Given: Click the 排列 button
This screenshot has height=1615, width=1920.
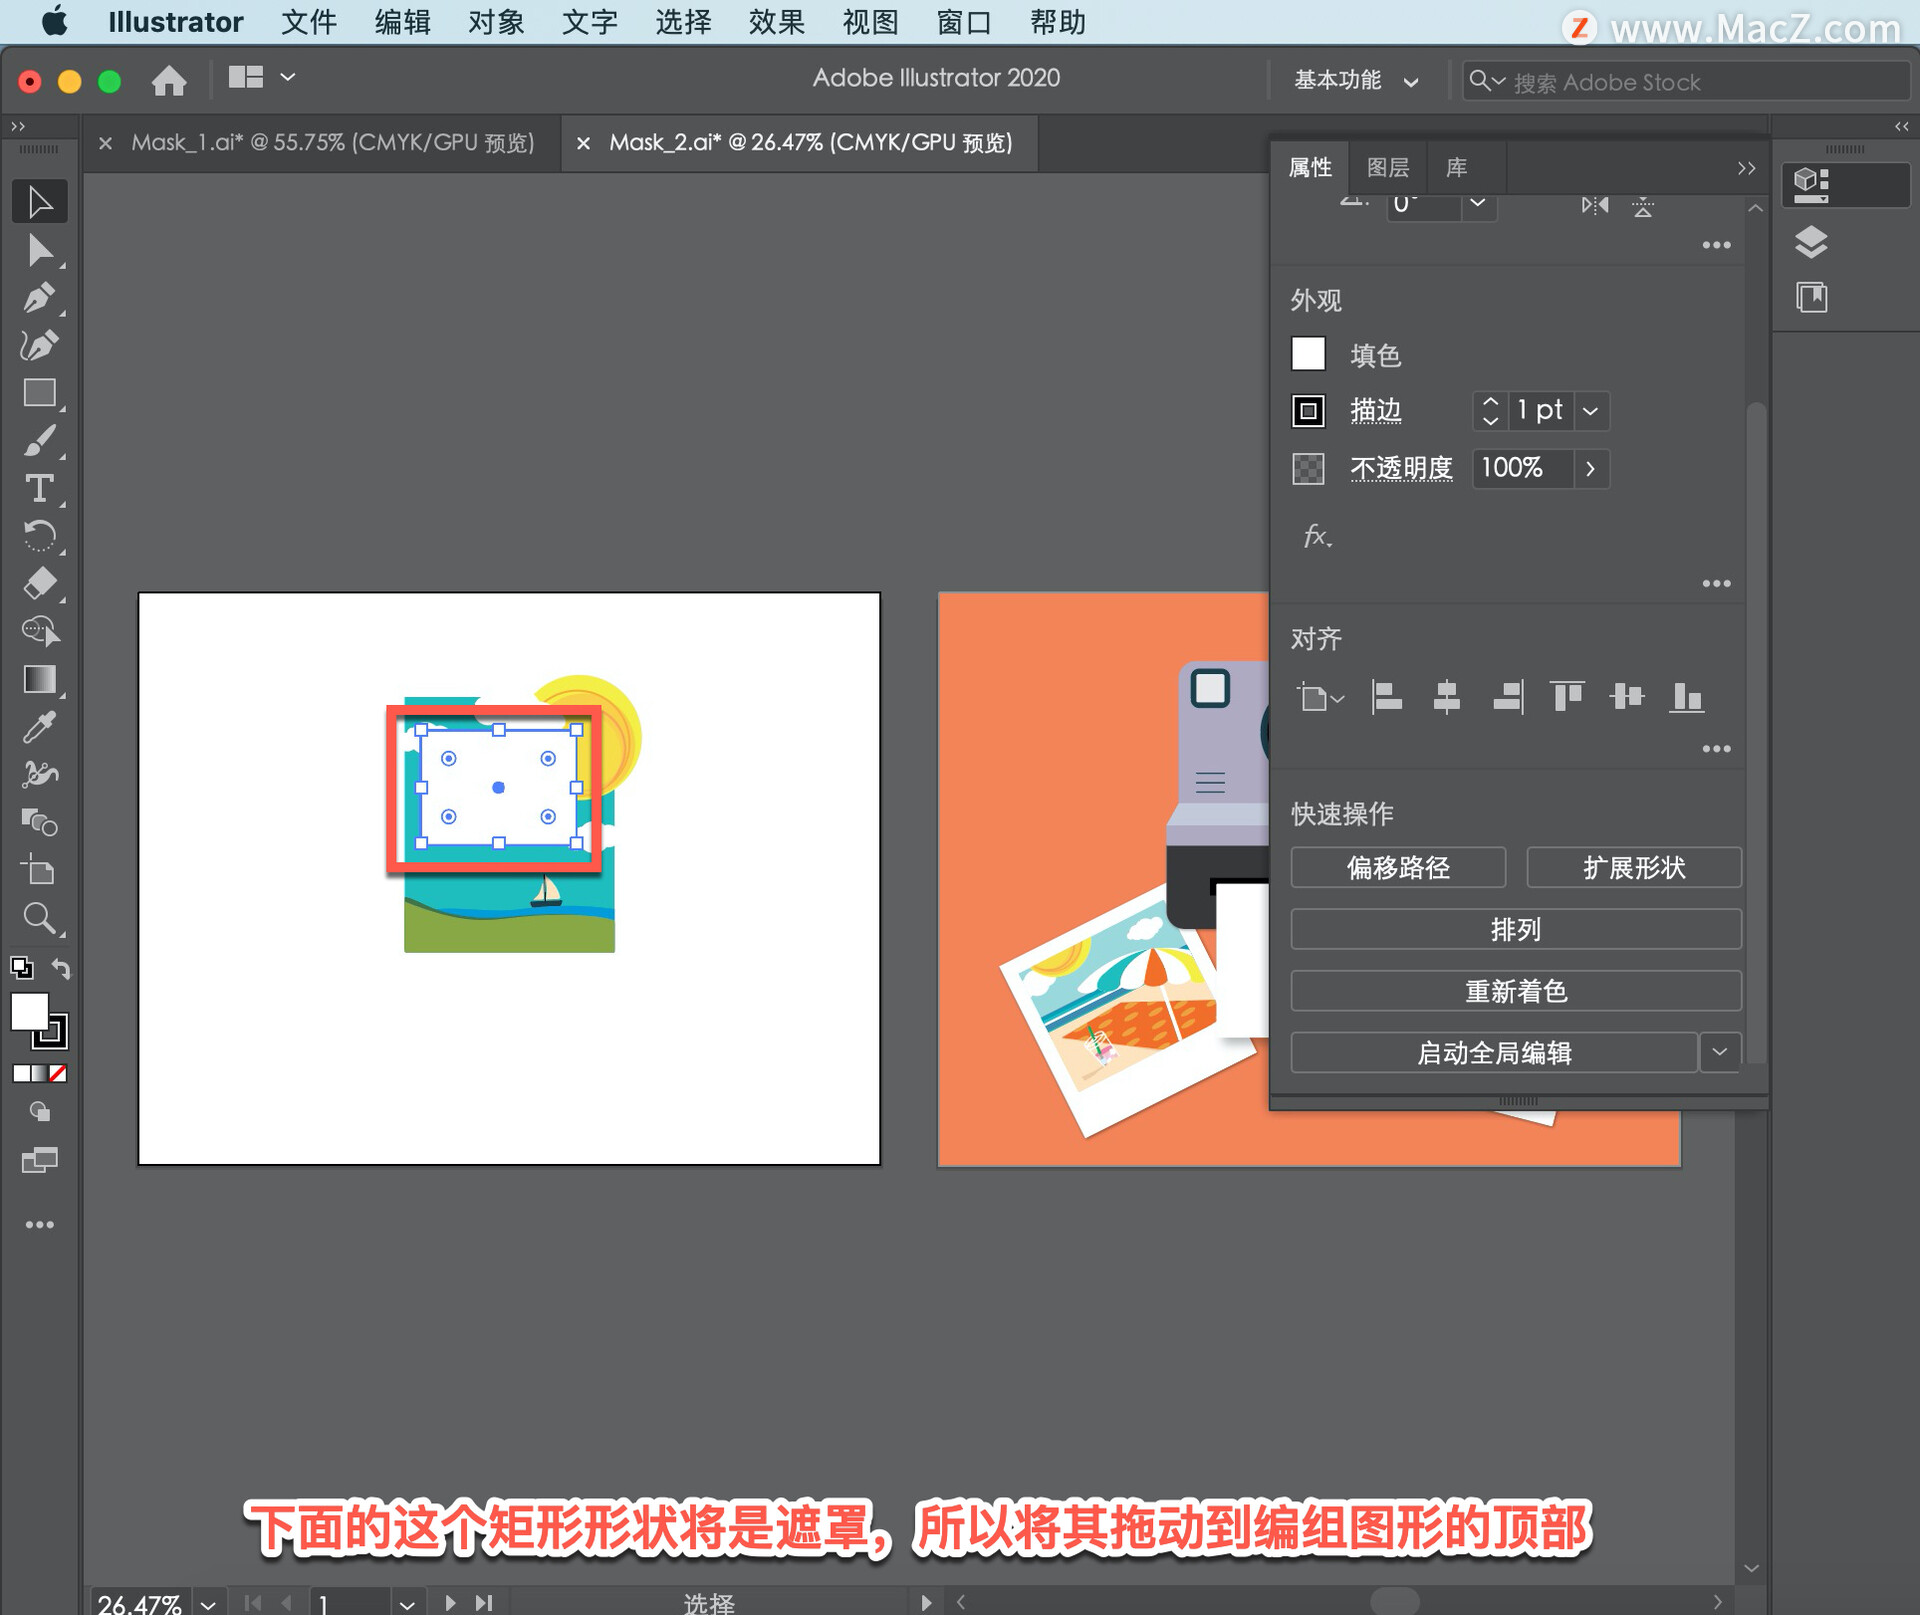Looking at the screenshot, I should (1516, 929).
